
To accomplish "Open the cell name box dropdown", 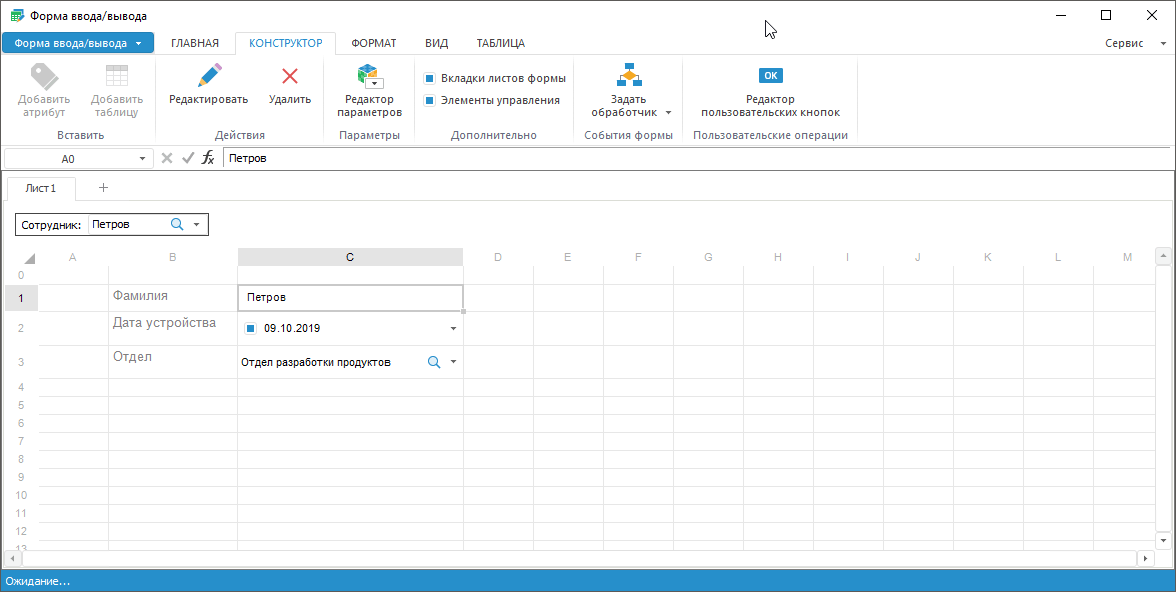I will click(x=142, y=159).
